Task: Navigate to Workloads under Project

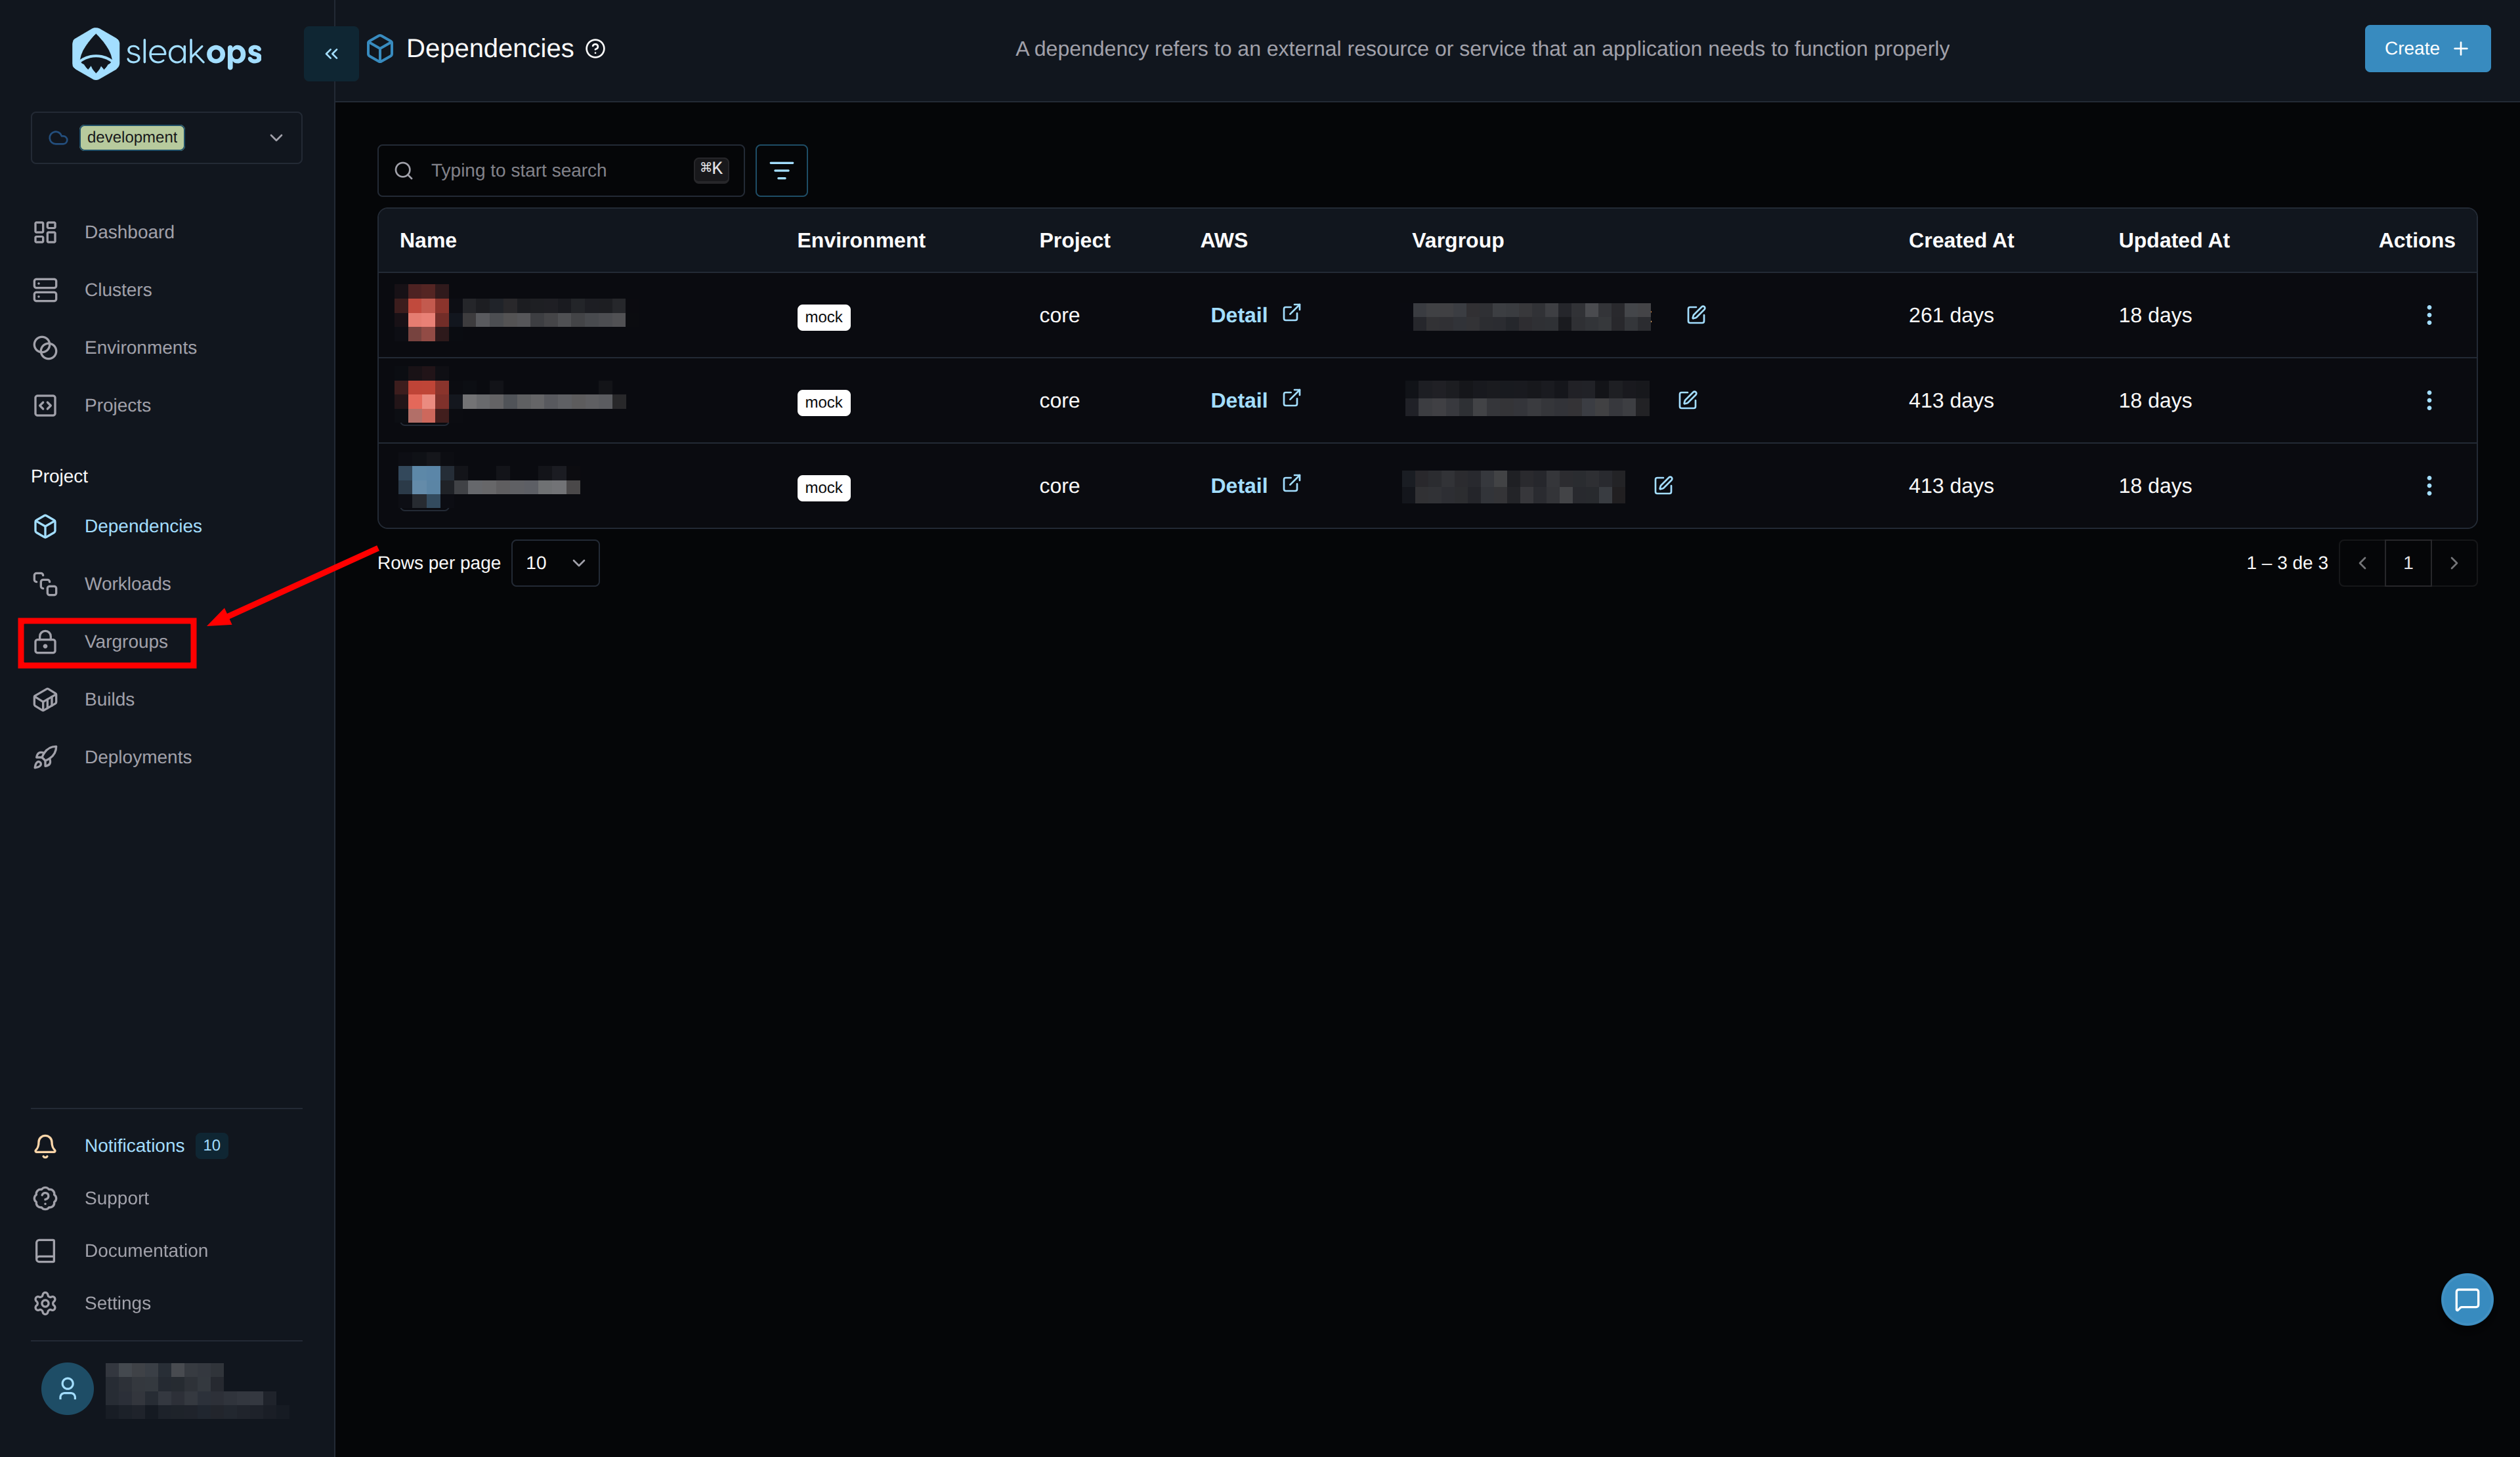Action: coord(126,583)
